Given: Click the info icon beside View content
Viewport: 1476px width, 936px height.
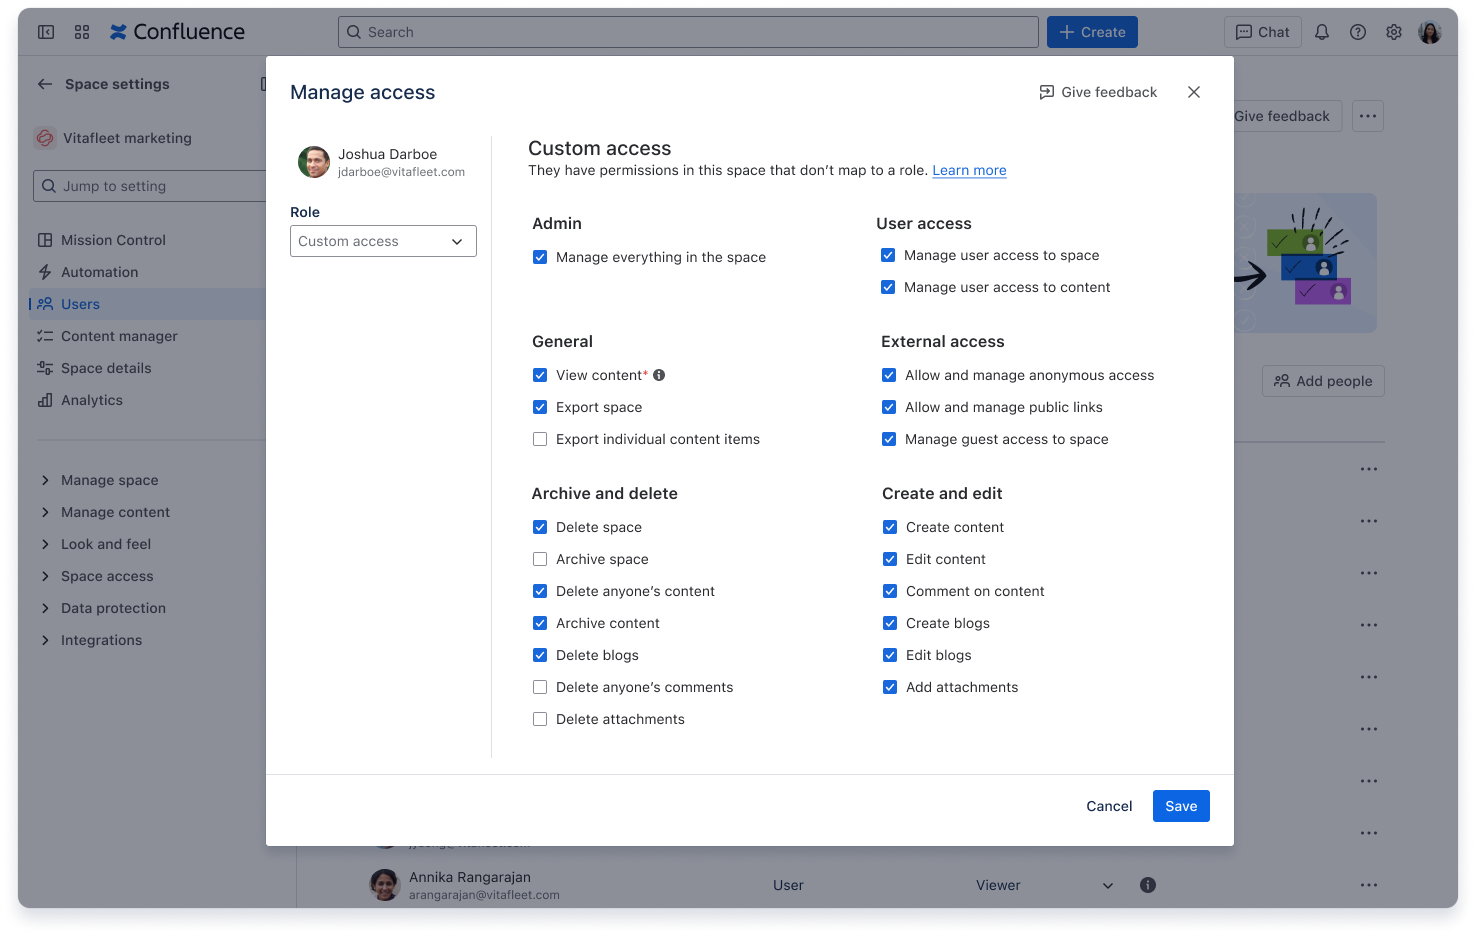Looking at the screenshot, I should pos(659,375).
